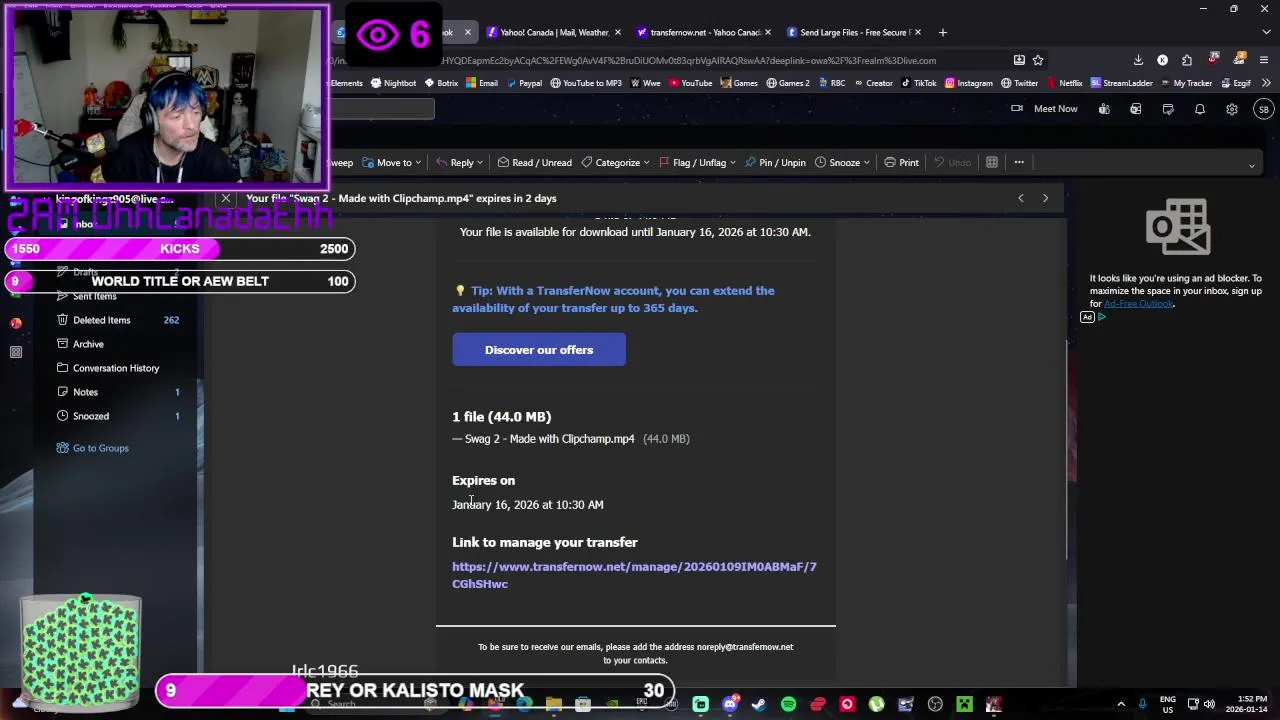Click Print in the Outlook toolbar
Viewport: 1280px width, 720px height.
901,162
